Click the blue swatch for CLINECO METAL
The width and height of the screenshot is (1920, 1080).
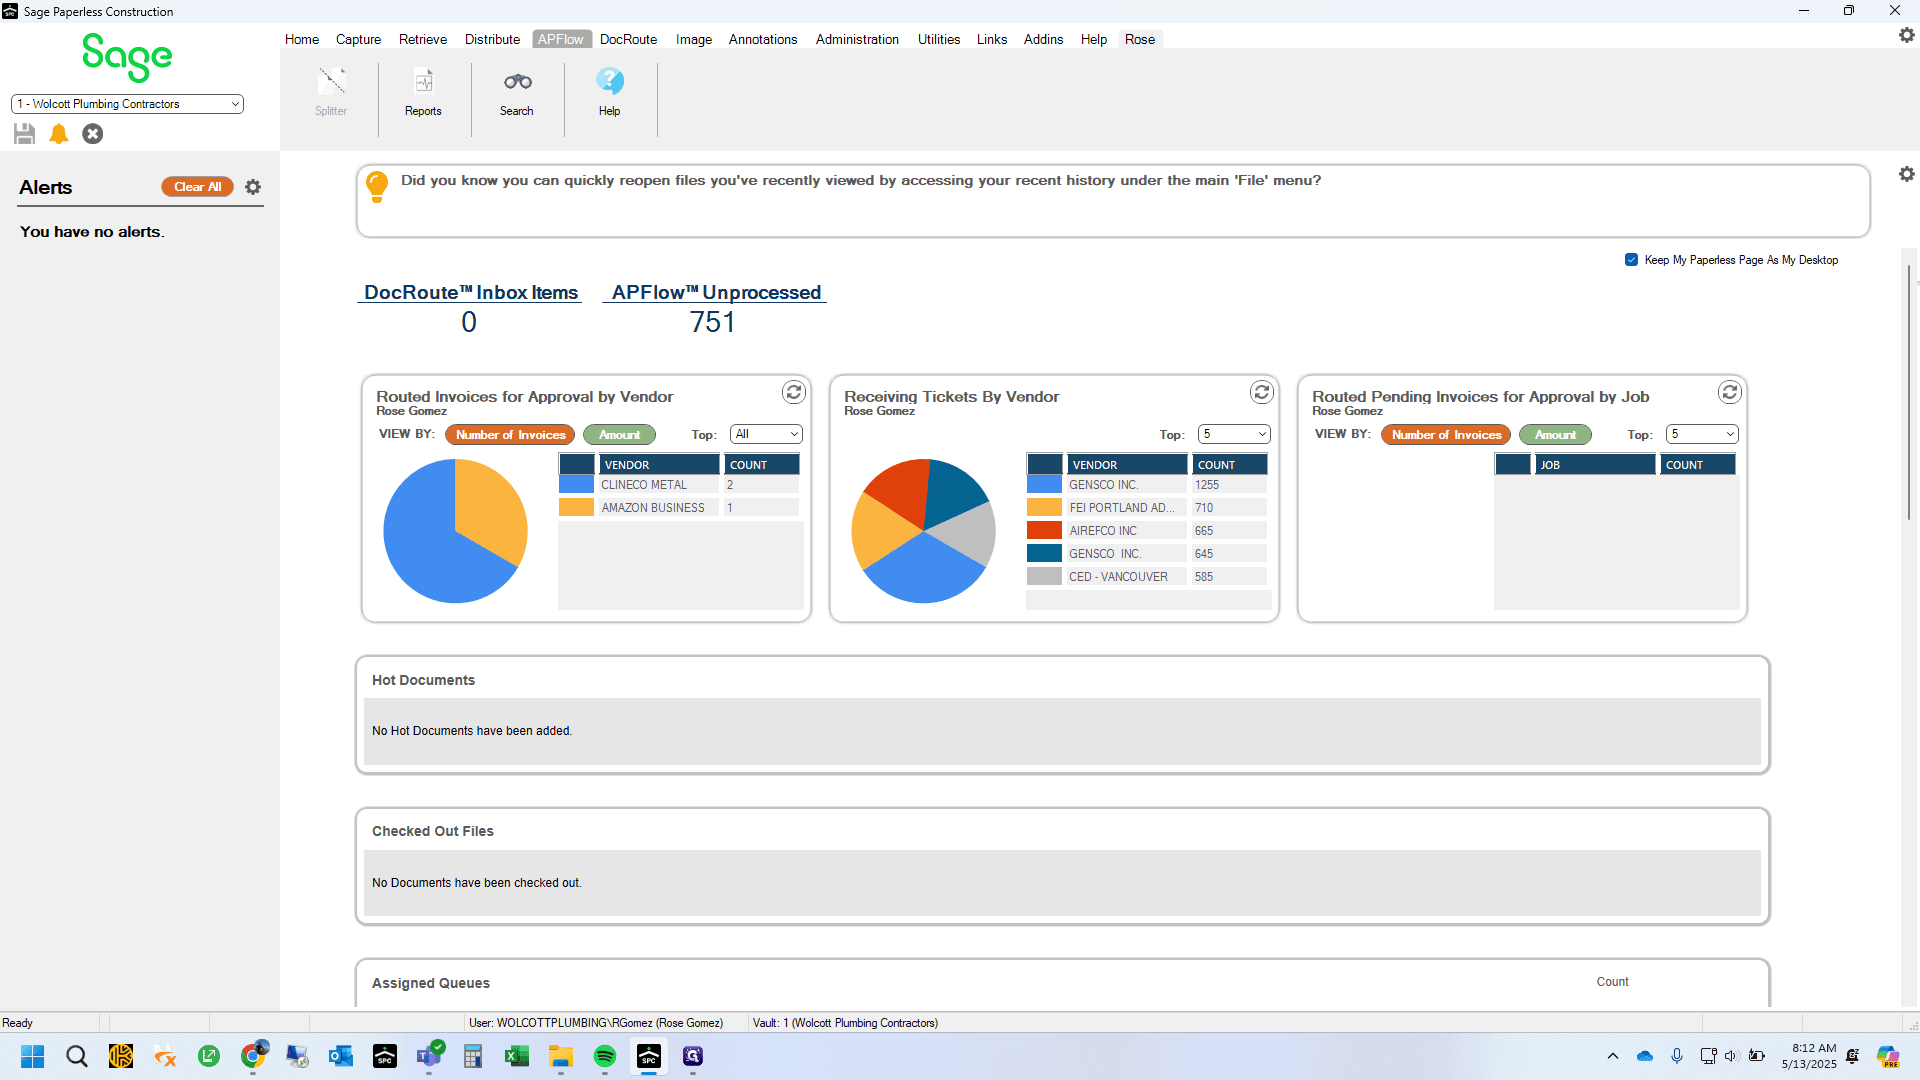tap(576, 485)
